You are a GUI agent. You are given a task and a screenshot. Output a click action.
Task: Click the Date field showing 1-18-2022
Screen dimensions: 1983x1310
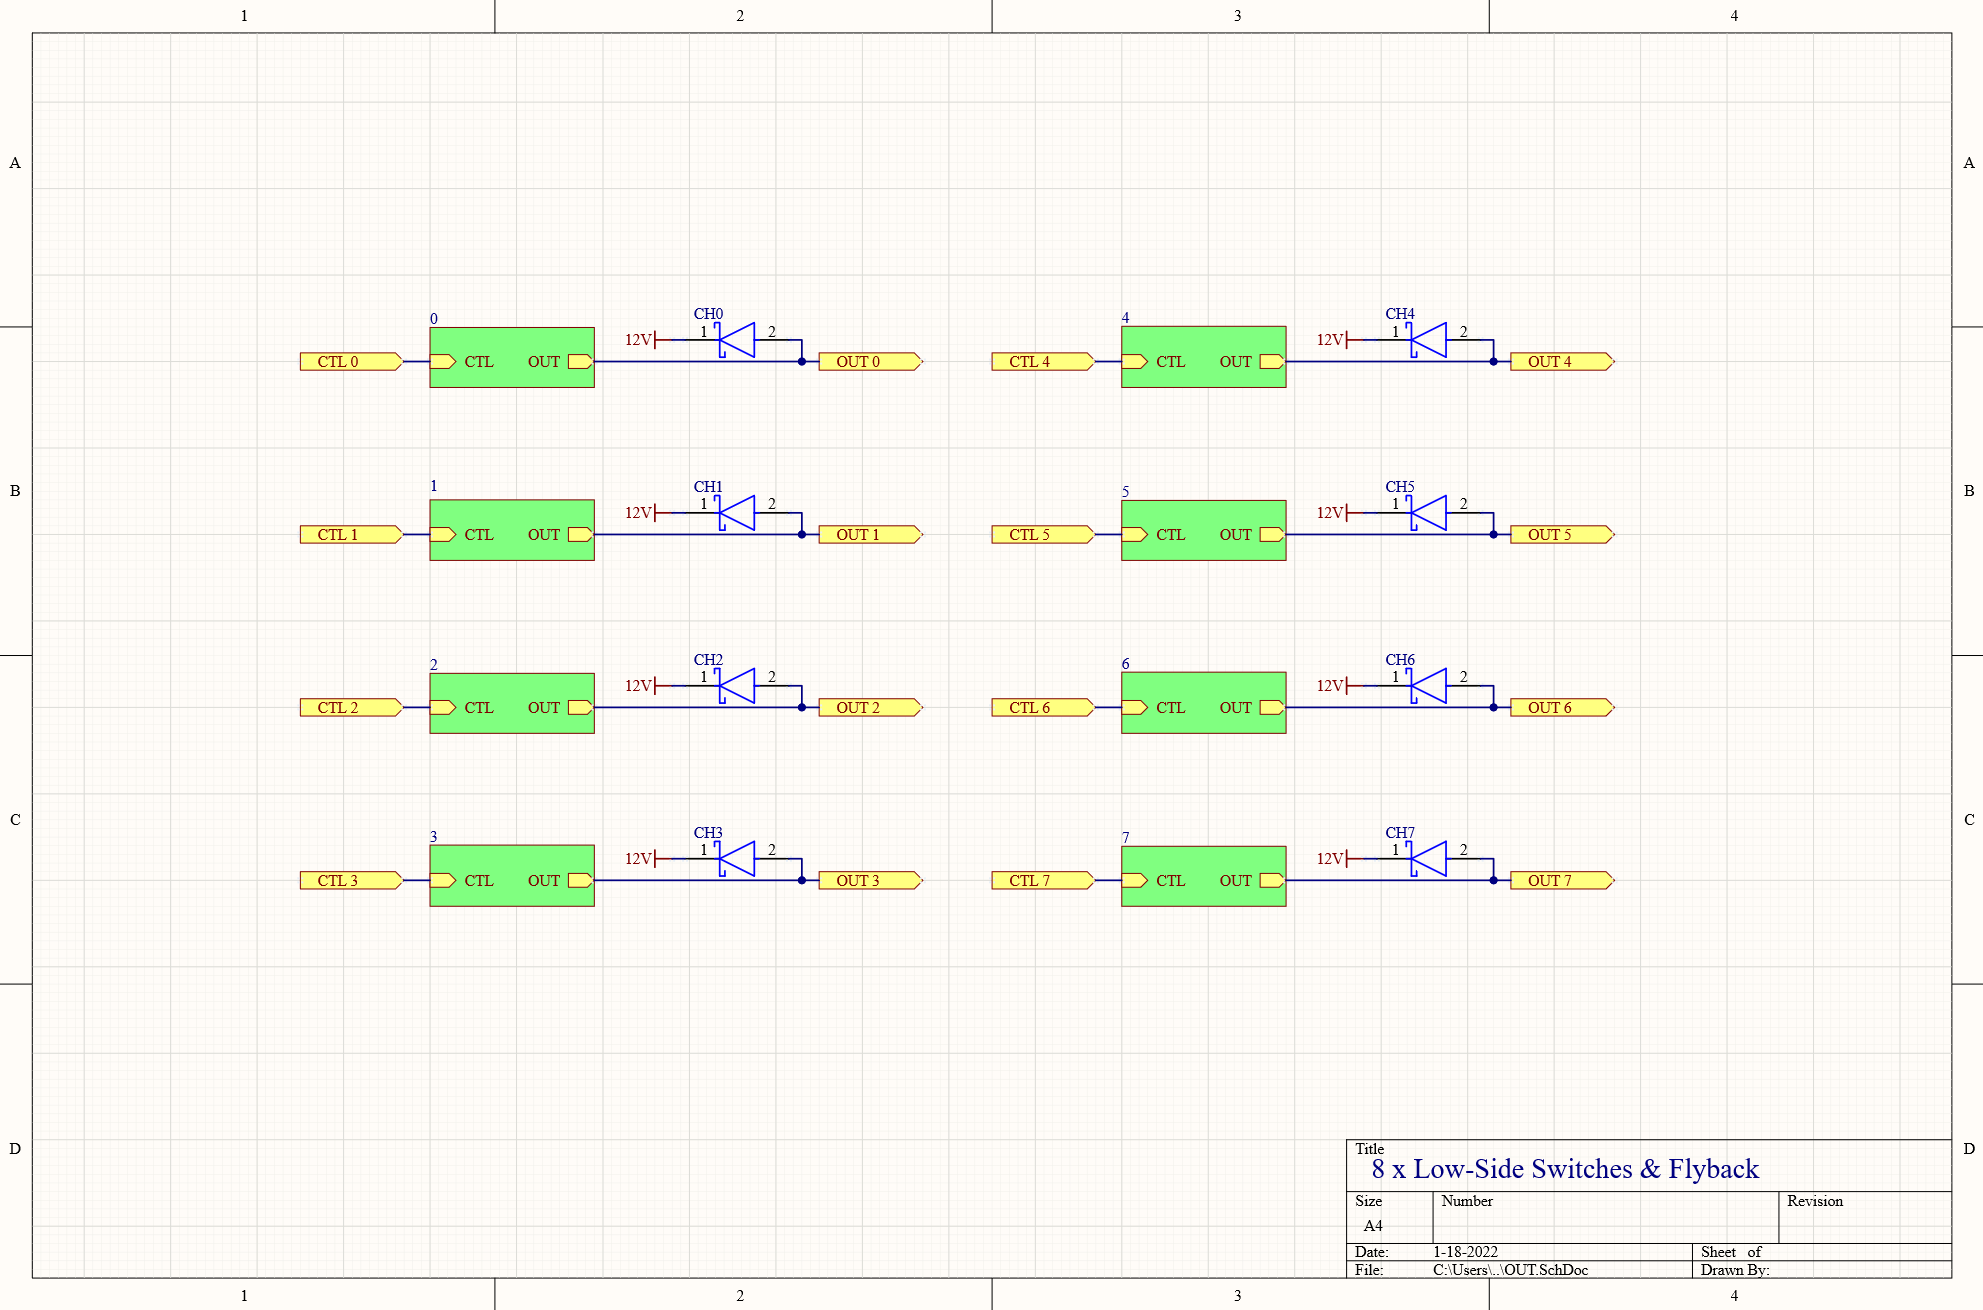(x=1464, y=1251)
